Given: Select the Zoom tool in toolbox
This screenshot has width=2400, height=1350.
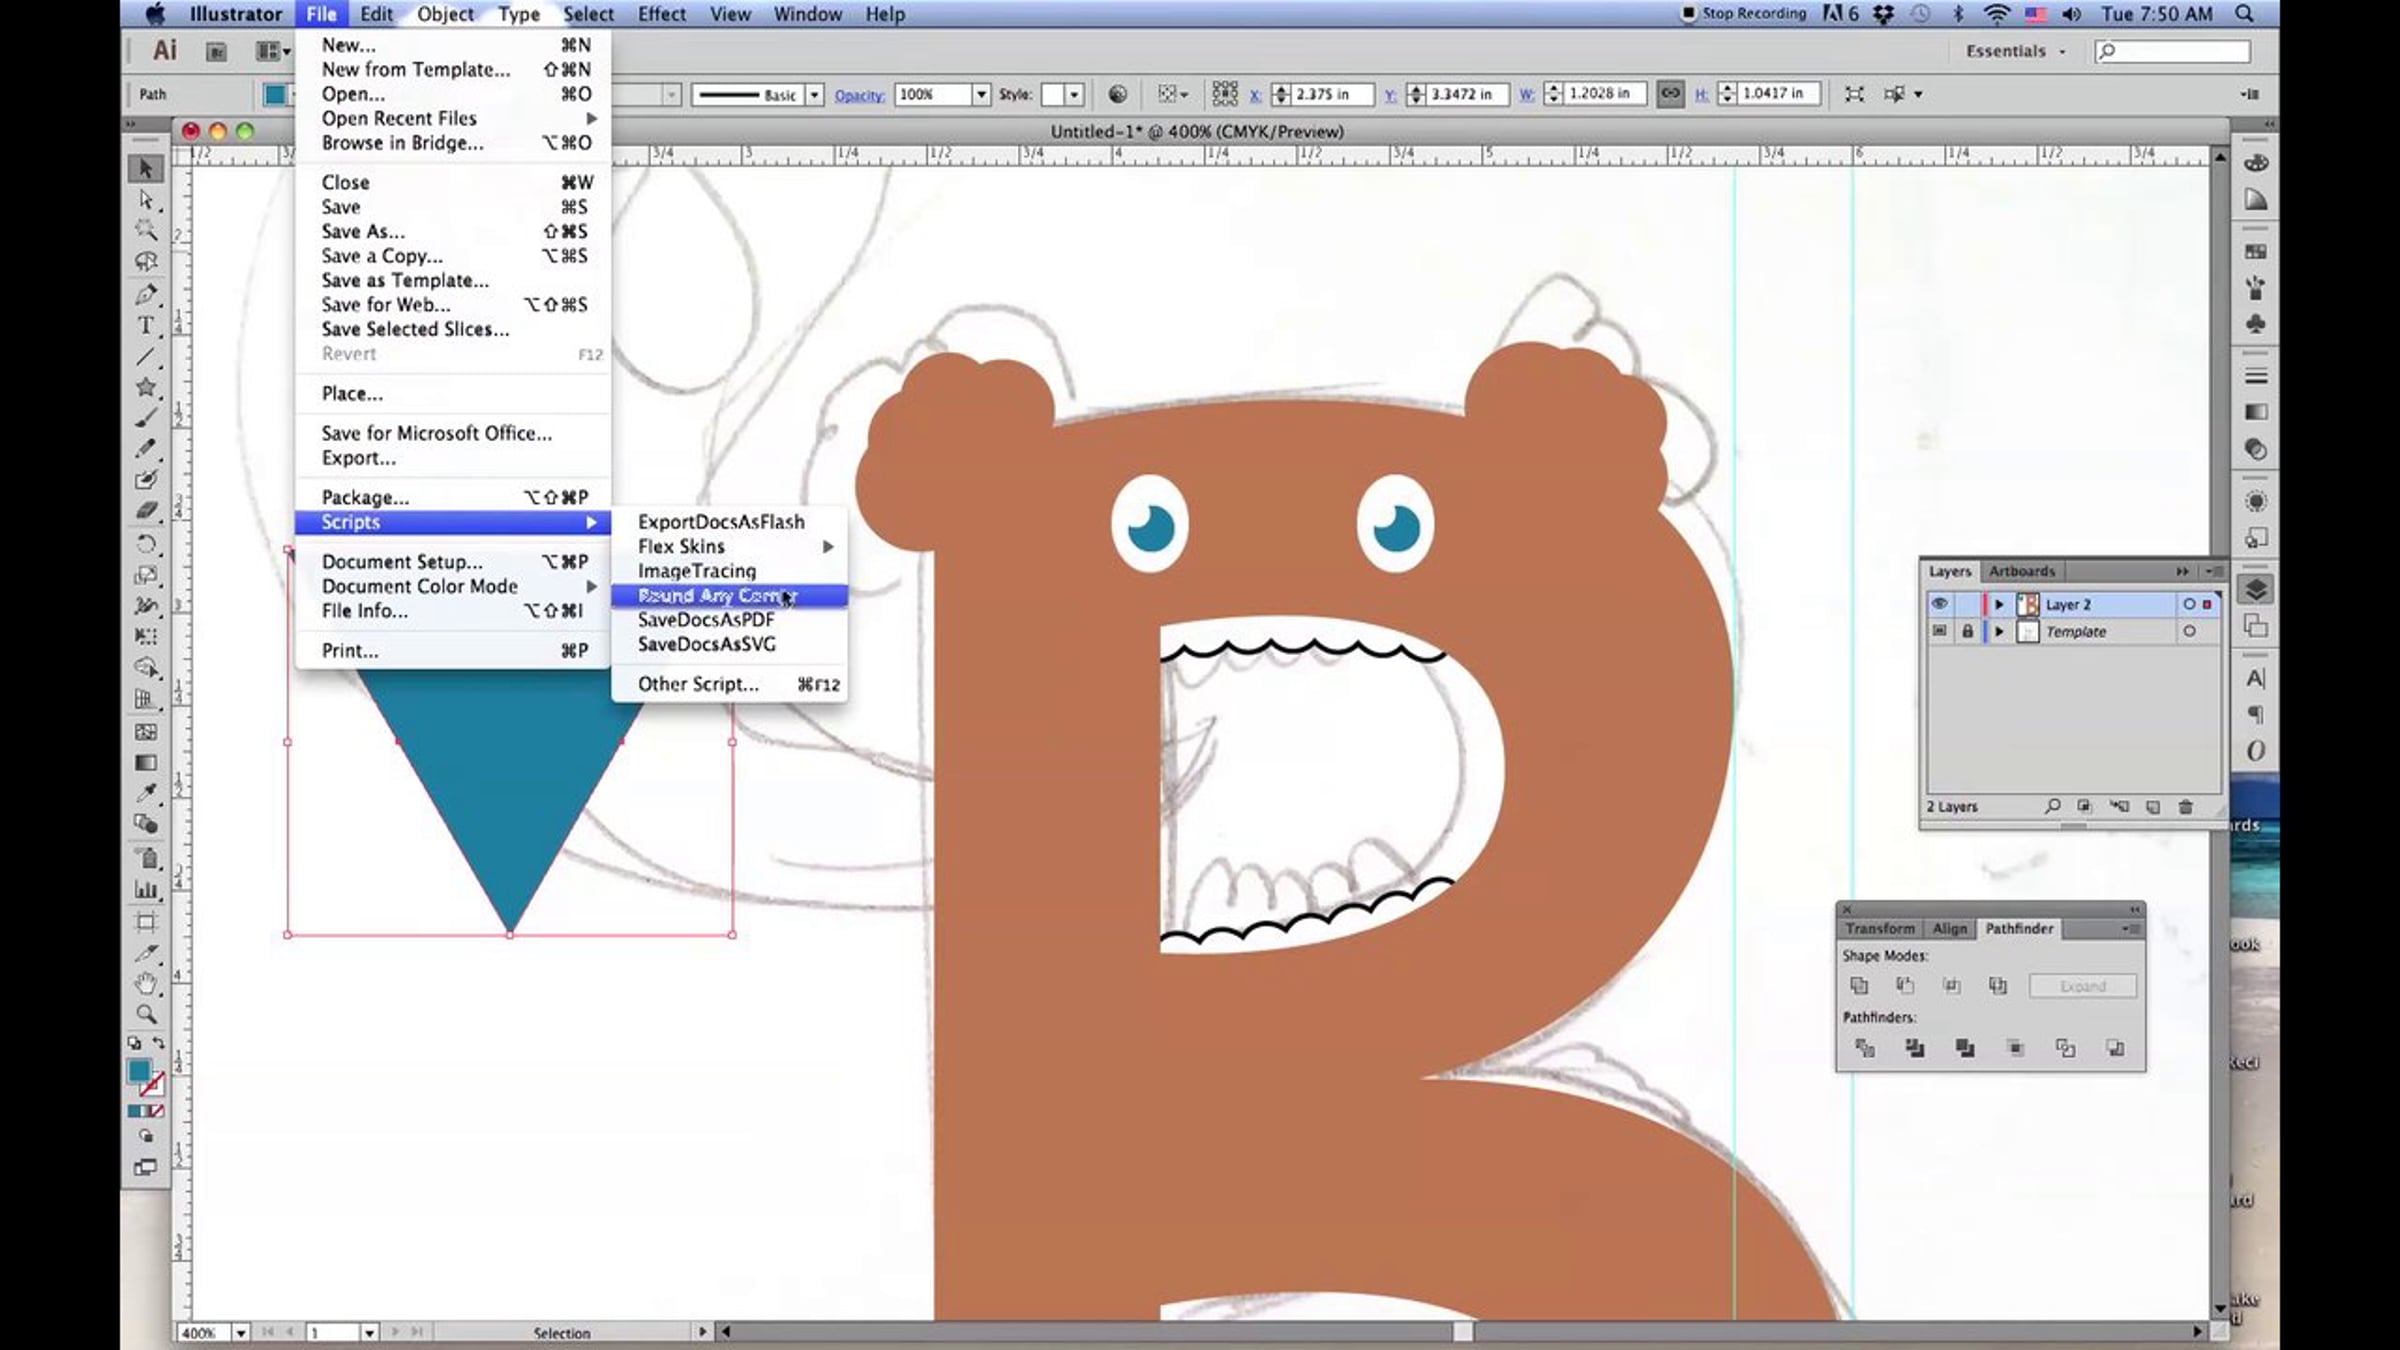Looking at the screenshot, I should (x=146, y=1014).
